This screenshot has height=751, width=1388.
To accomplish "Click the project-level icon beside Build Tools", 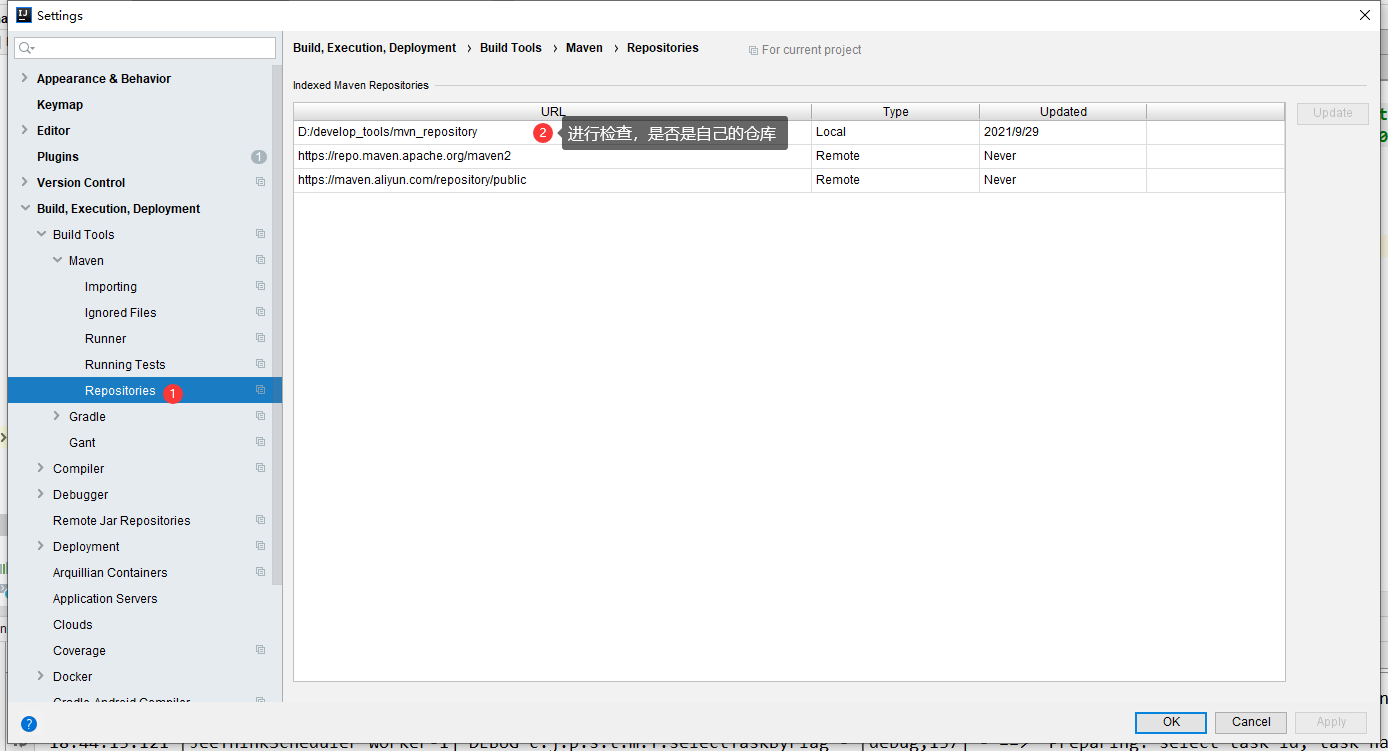I will [260, 234].
